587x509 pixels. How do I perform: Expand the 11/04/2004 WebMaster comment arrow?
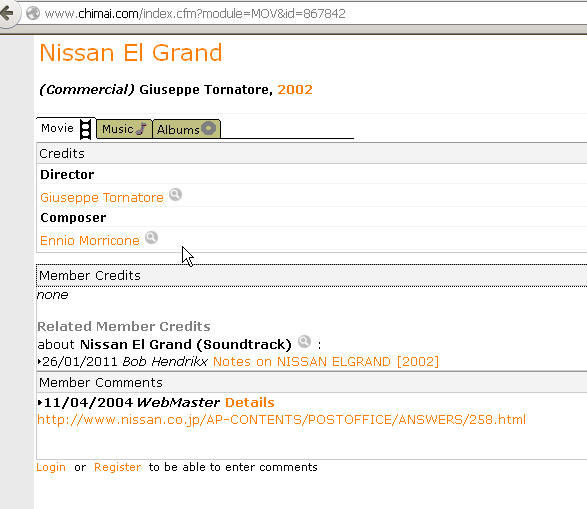click(x=40, y=403)
